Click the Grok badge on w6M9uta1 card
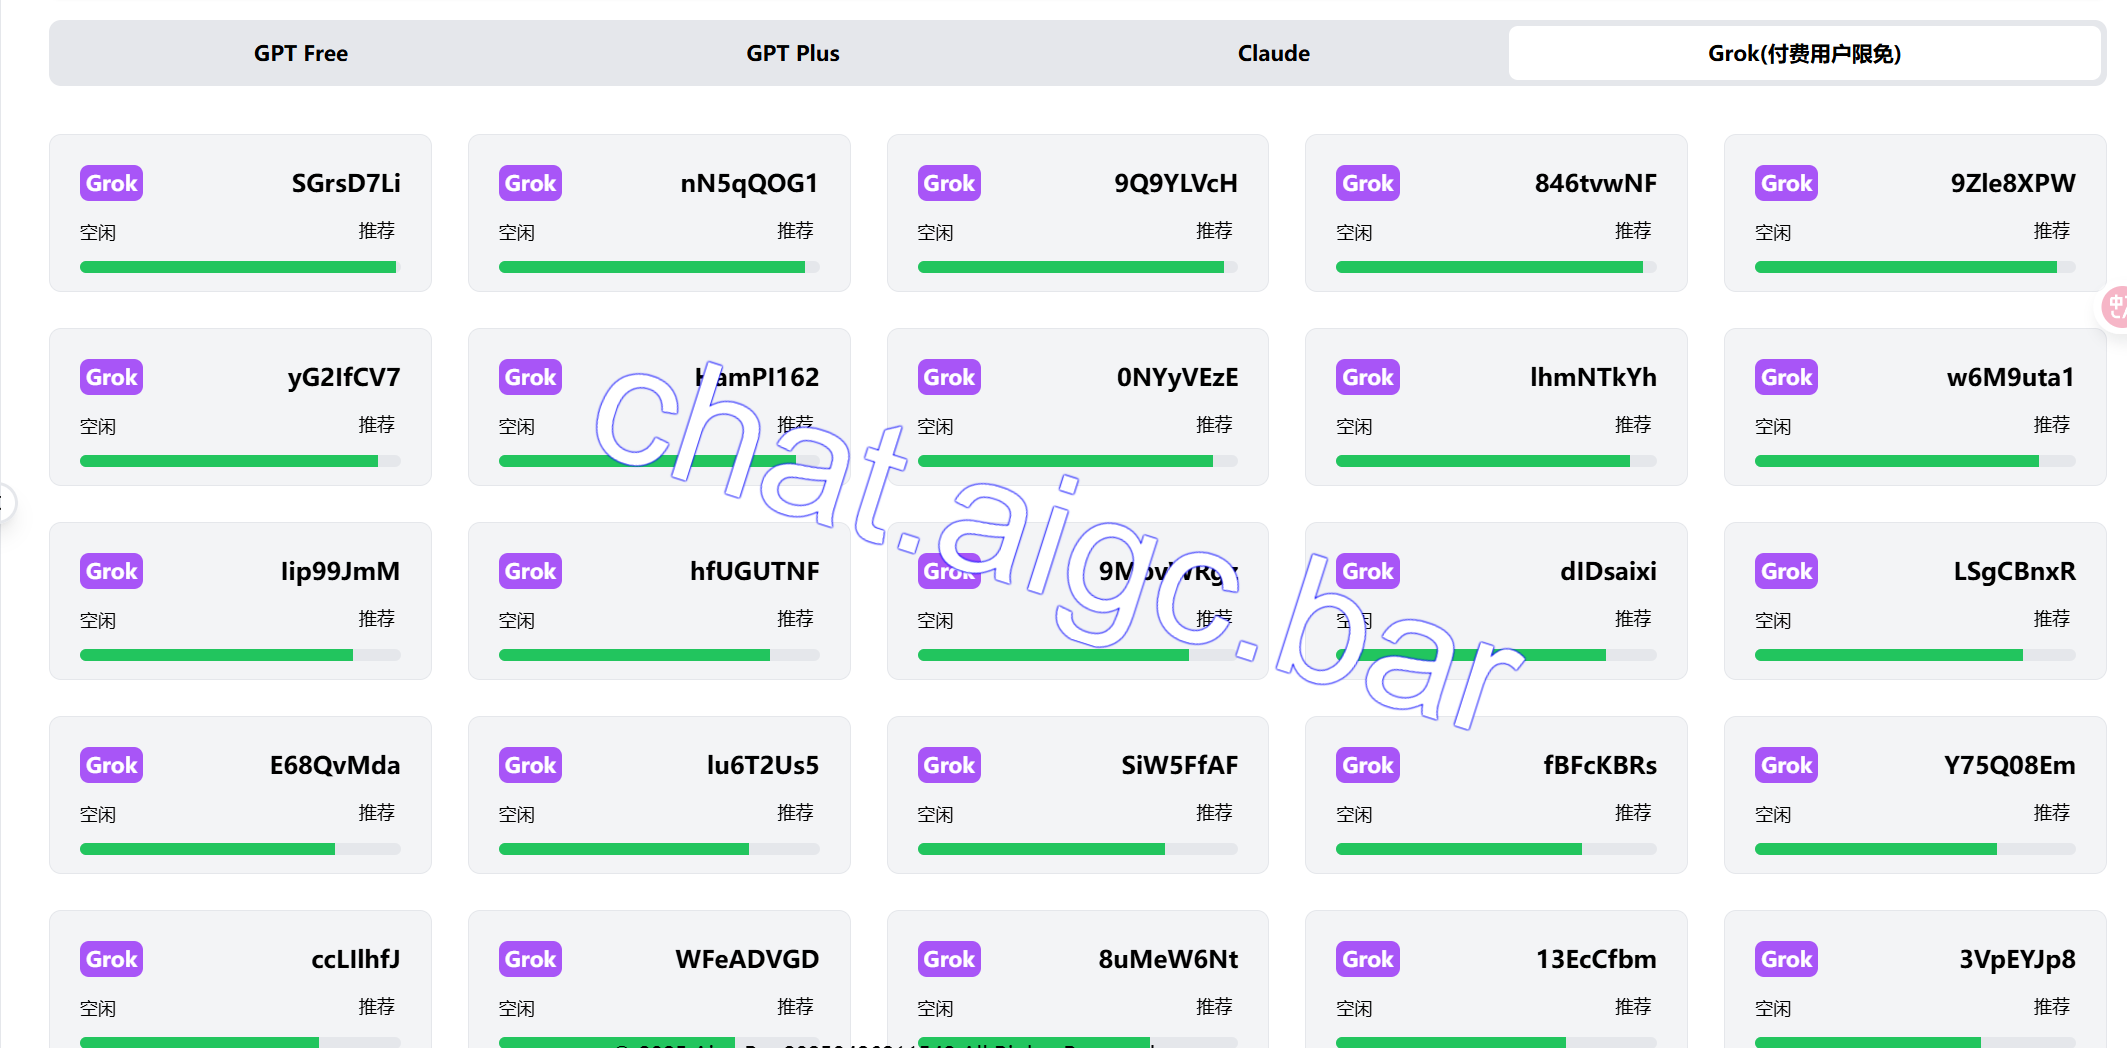The height and width of the screenshot is (1048, 2127). coord(1786,377)
